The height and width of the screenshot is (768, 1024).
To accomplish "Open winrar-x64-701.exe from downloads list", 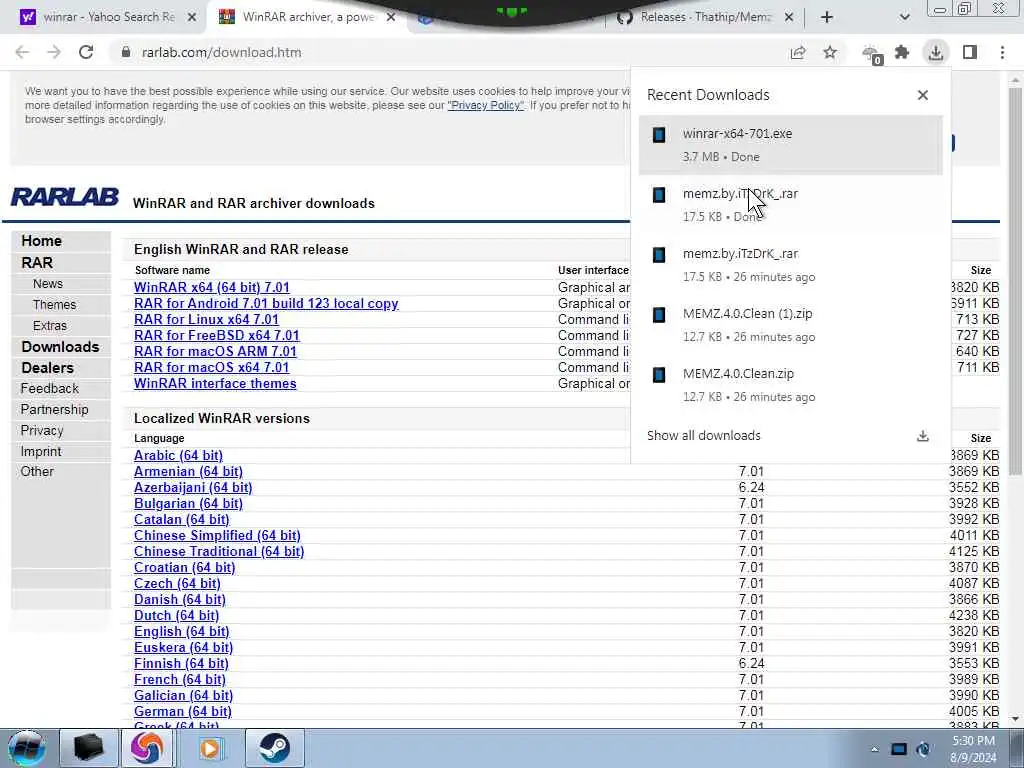I will point(790,145).
